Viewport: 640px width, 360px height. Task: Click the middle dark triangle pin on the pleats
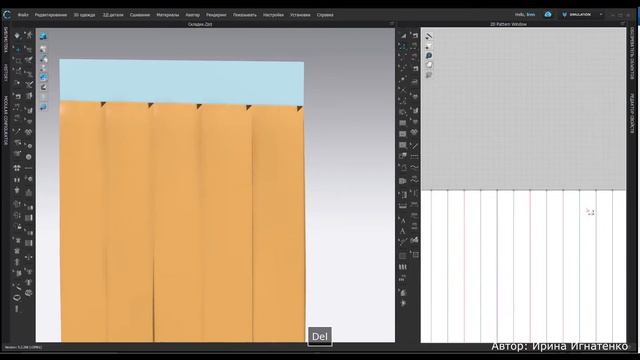click(x=199, y=107)
